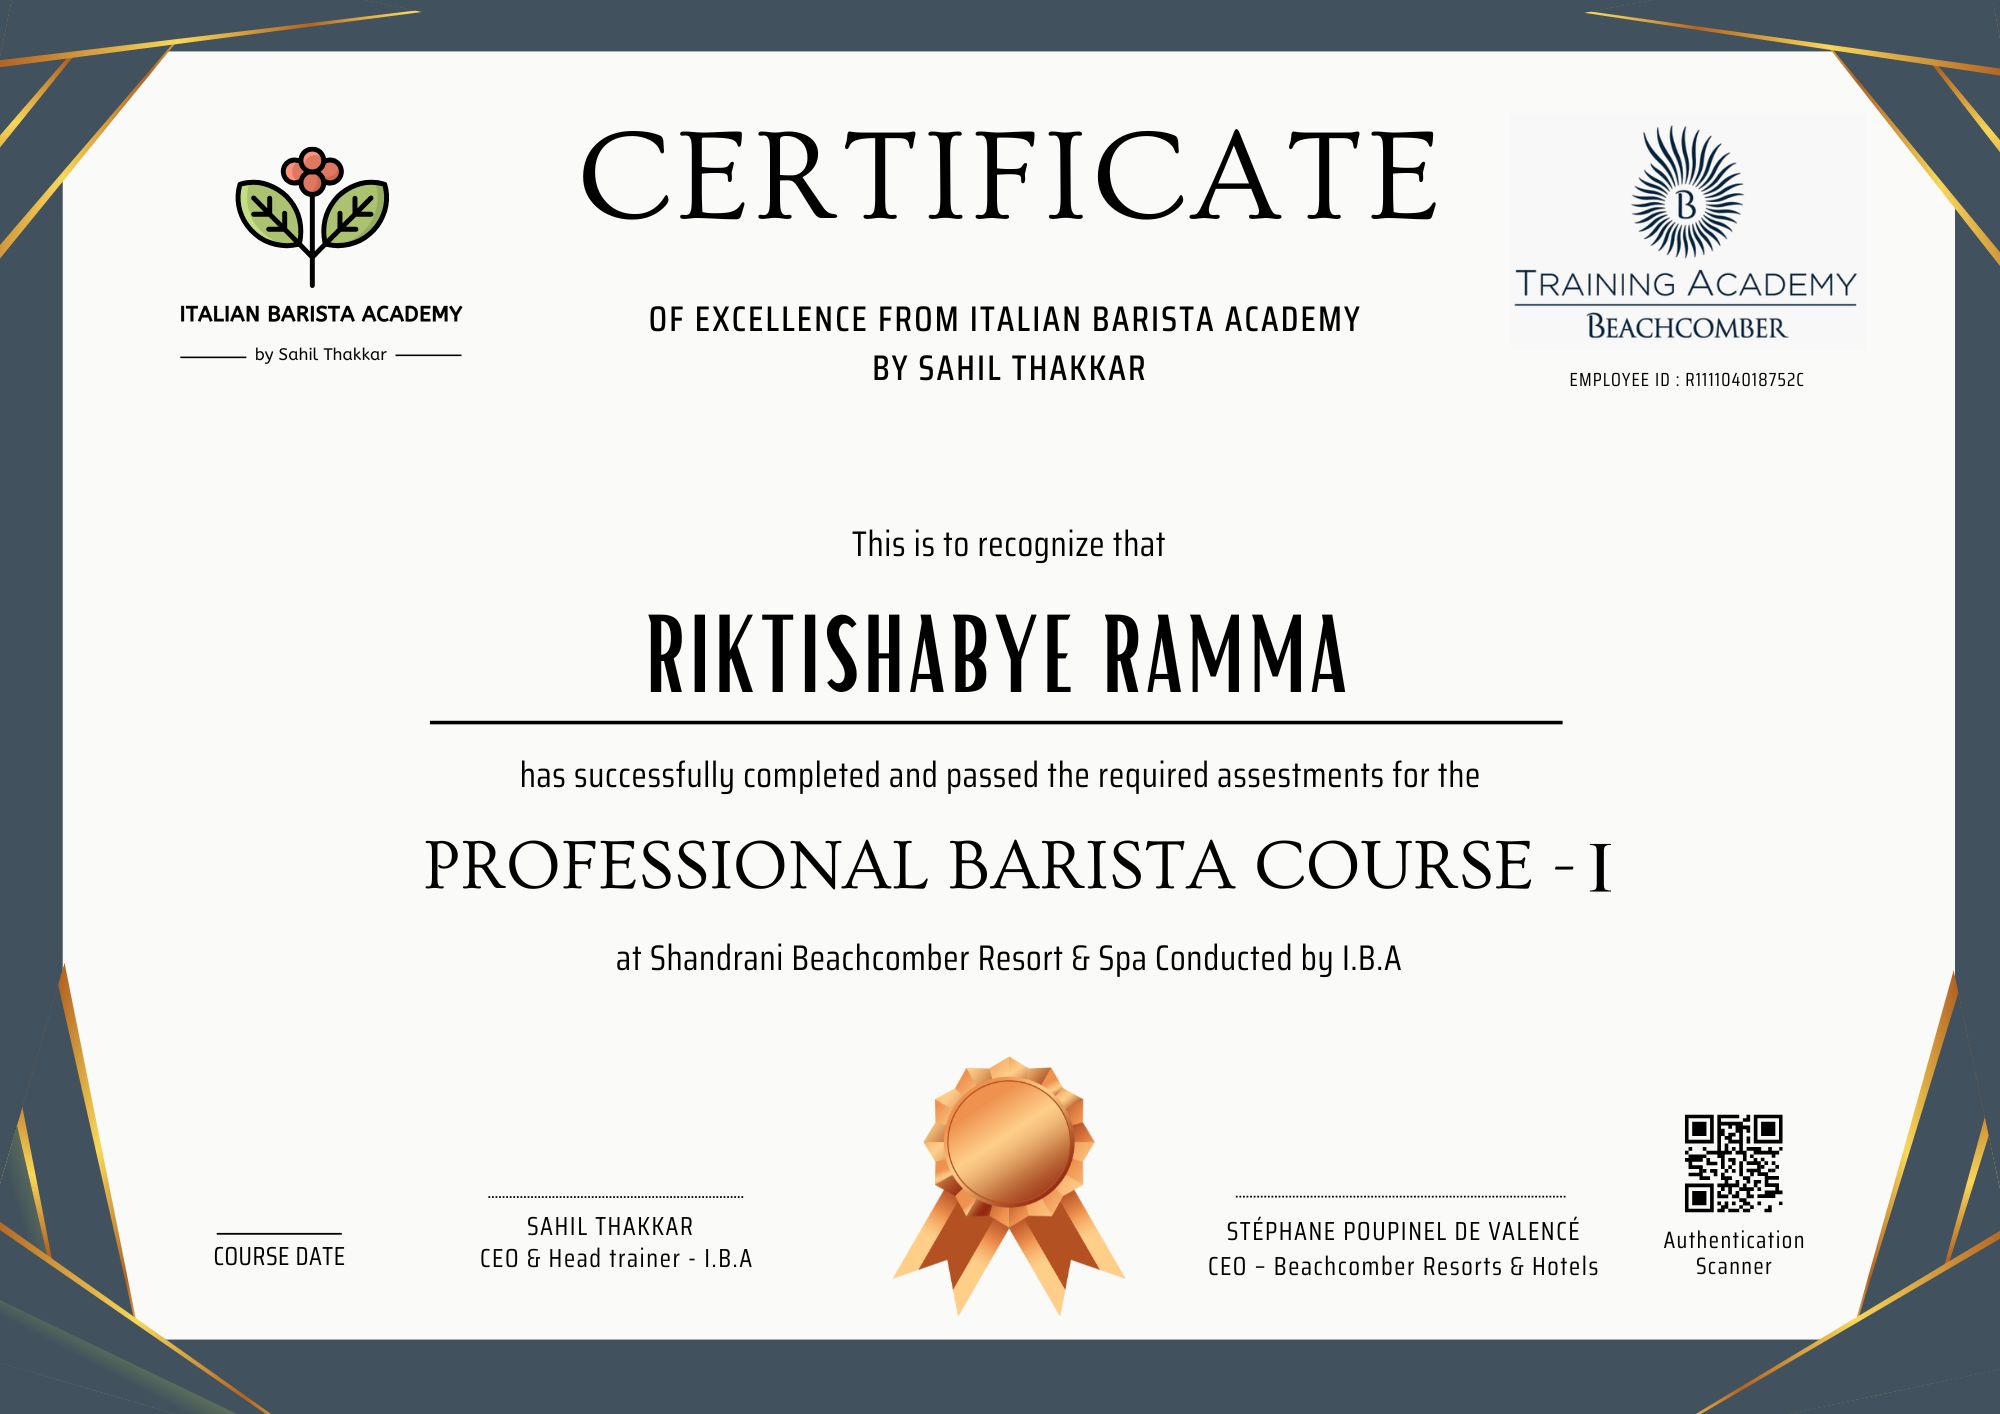
Task: Click the 'has successfully completed' sentence
Action: (x=999, y=776)
